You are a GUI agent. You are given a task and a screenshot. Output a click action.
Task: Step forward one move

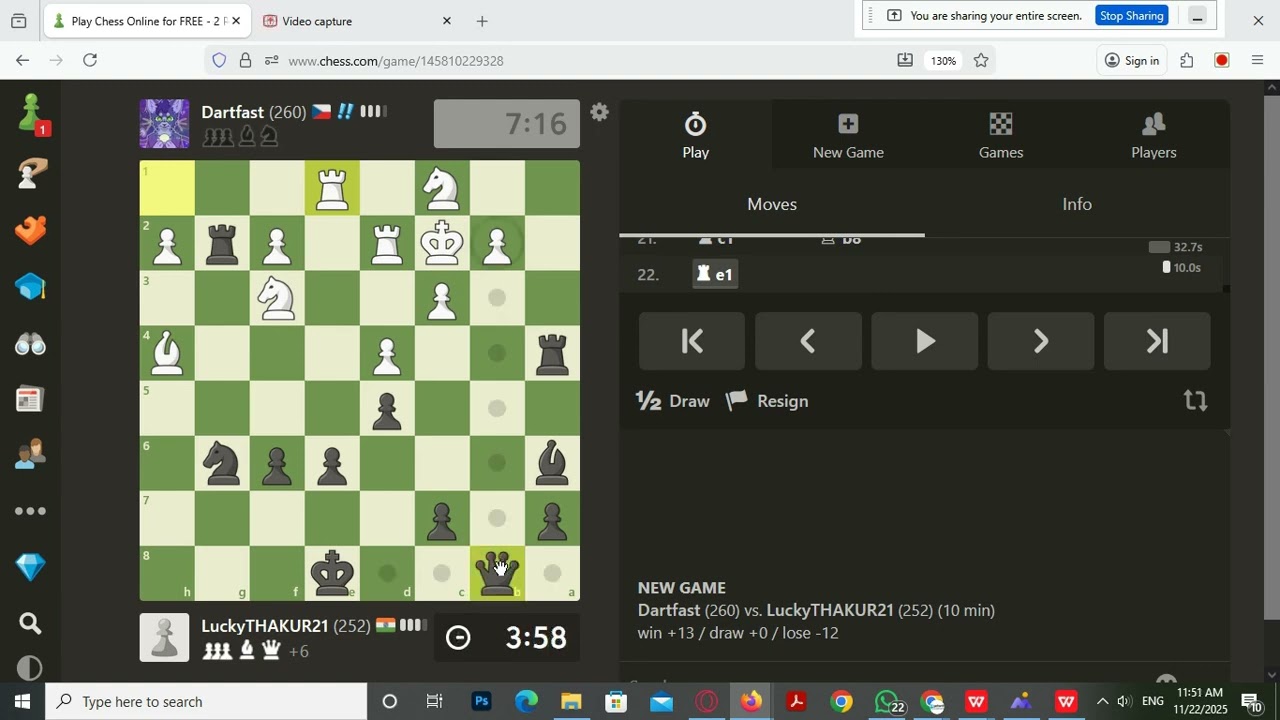(x=1041, y=341)
